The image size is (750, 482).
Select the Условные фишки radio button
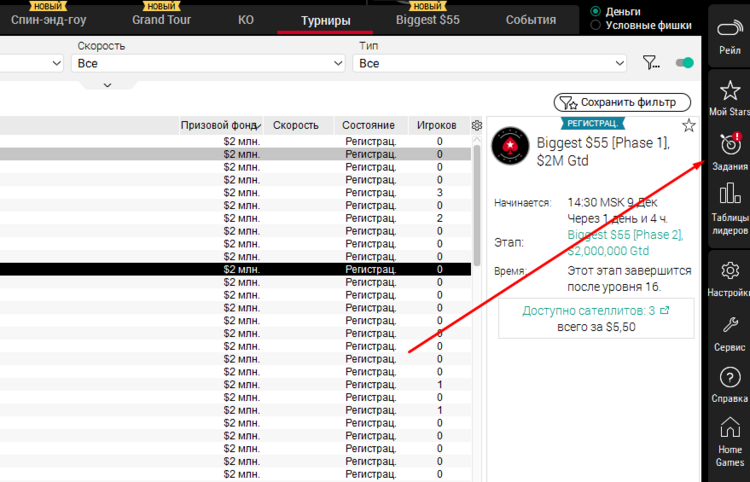[x=597, y=25]
